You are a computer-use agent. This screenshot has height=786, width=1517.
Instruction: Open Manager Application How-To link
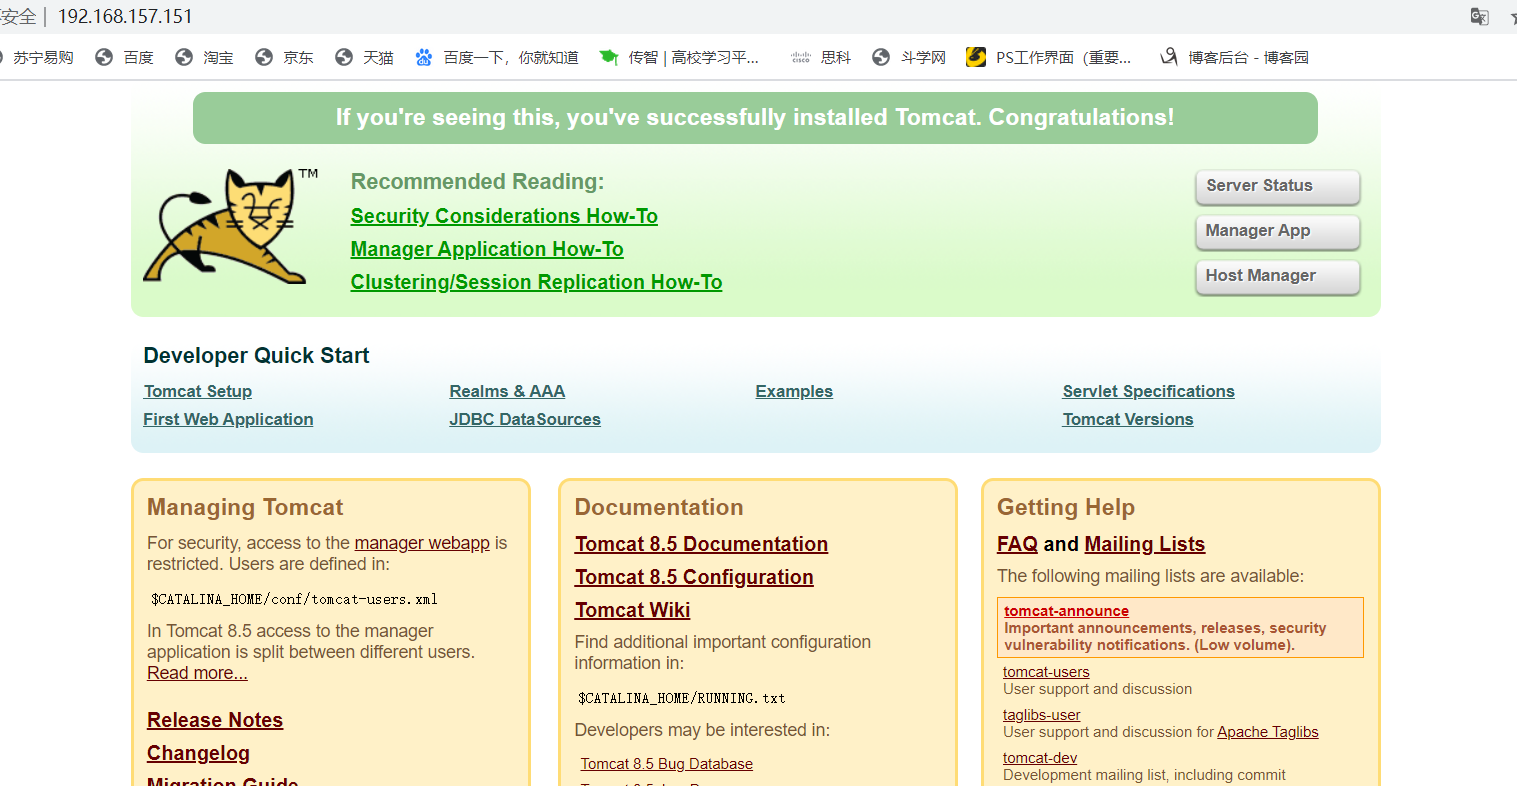tap(487, 249)
